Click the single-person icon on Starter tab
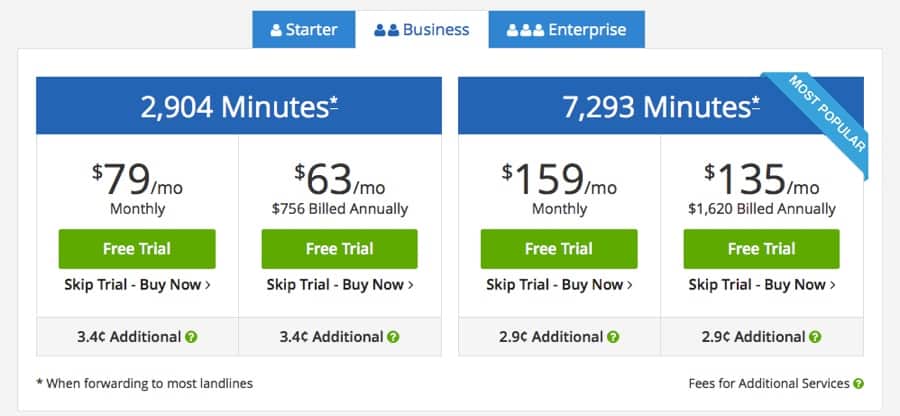The height and width of the screenshot is (416, 900). click(276, 30)
